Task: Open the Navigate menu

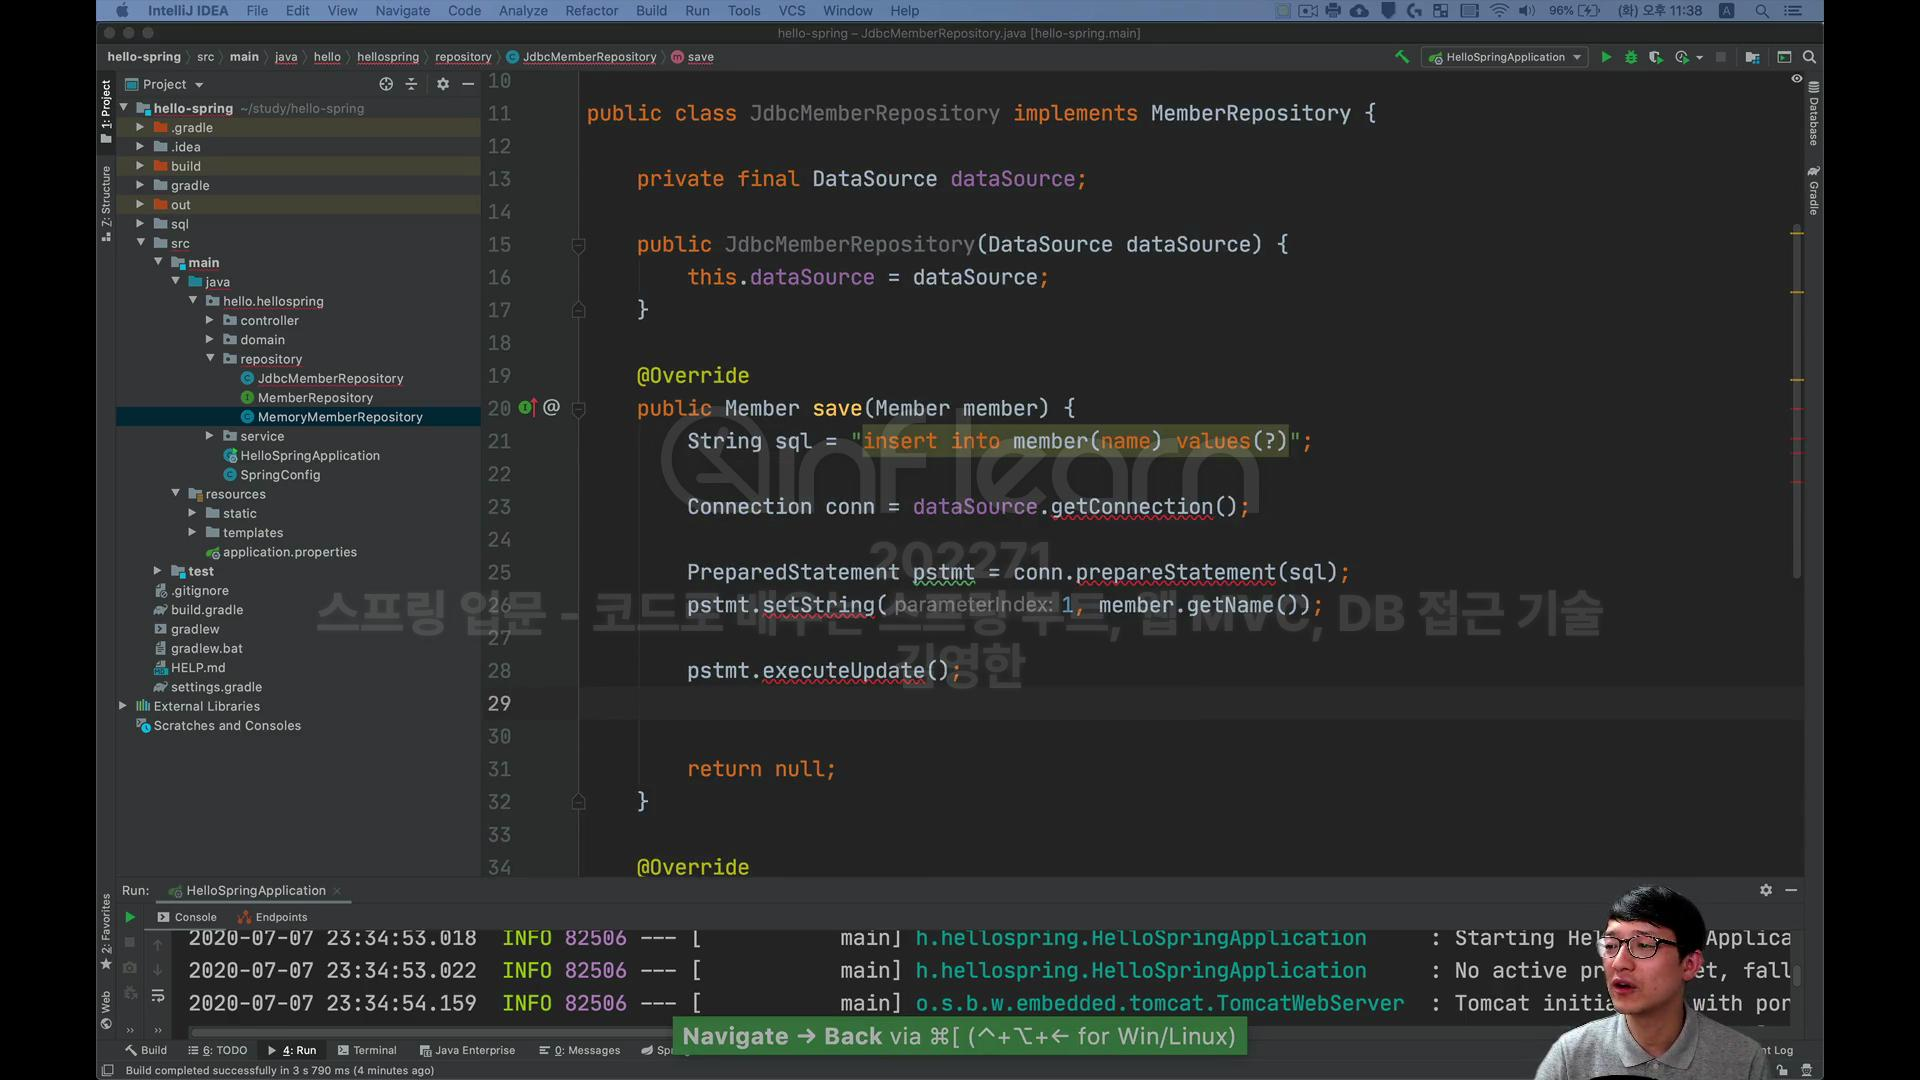Action: (x=402, y=11)
